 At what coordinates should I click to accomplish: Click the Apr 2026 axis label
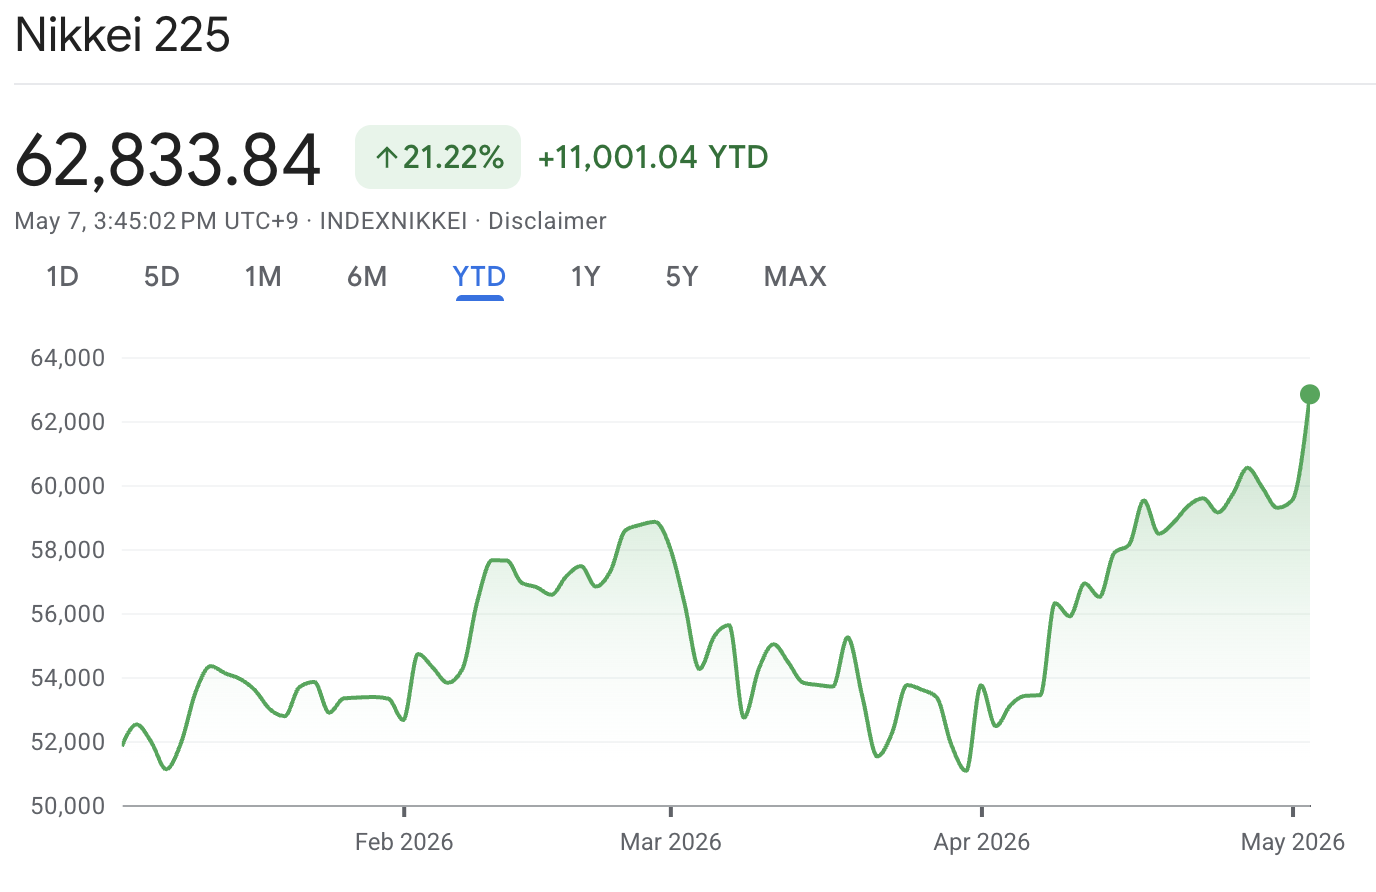coord(982,842)
